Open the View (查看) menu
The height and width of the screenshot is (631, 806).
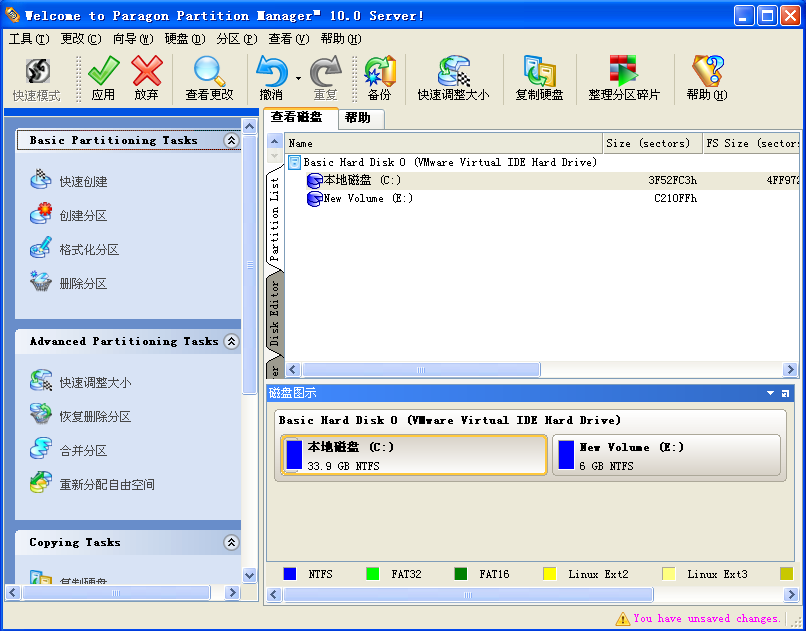[288, 39]
